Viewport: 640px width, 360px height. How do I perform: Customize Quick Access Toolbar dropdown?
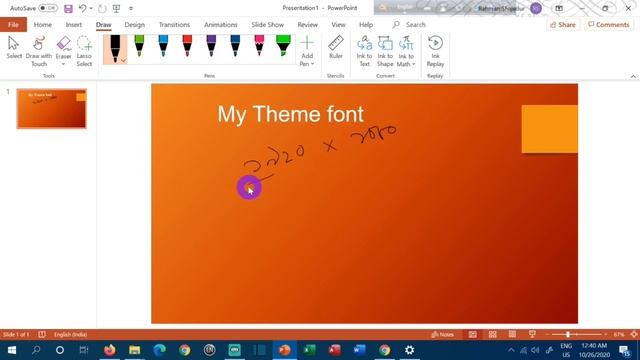pyautogui.click(x=131, y=8)
